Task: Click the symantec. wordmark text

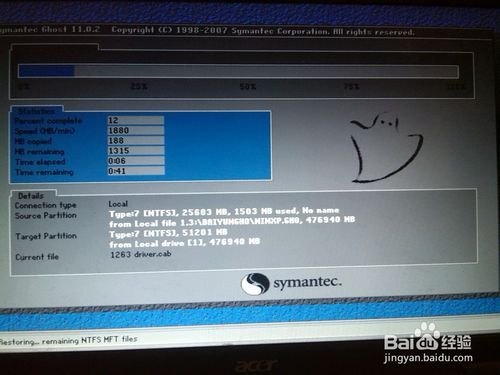Action: (308, 283)
